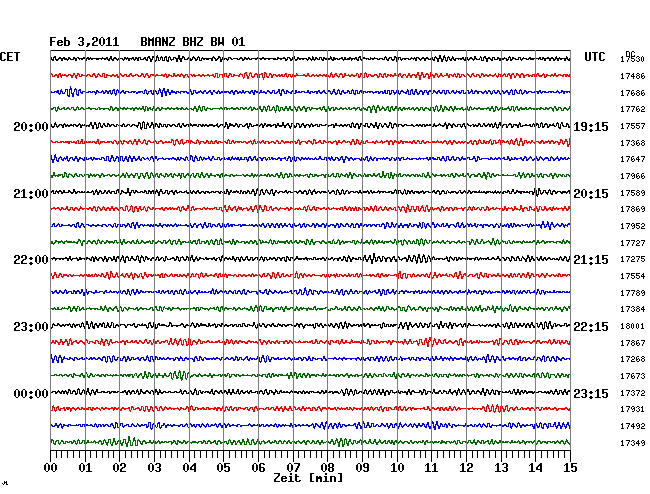Click the '15' minute axis label
This screenshot has width=650, height=494.
point(570,468)
